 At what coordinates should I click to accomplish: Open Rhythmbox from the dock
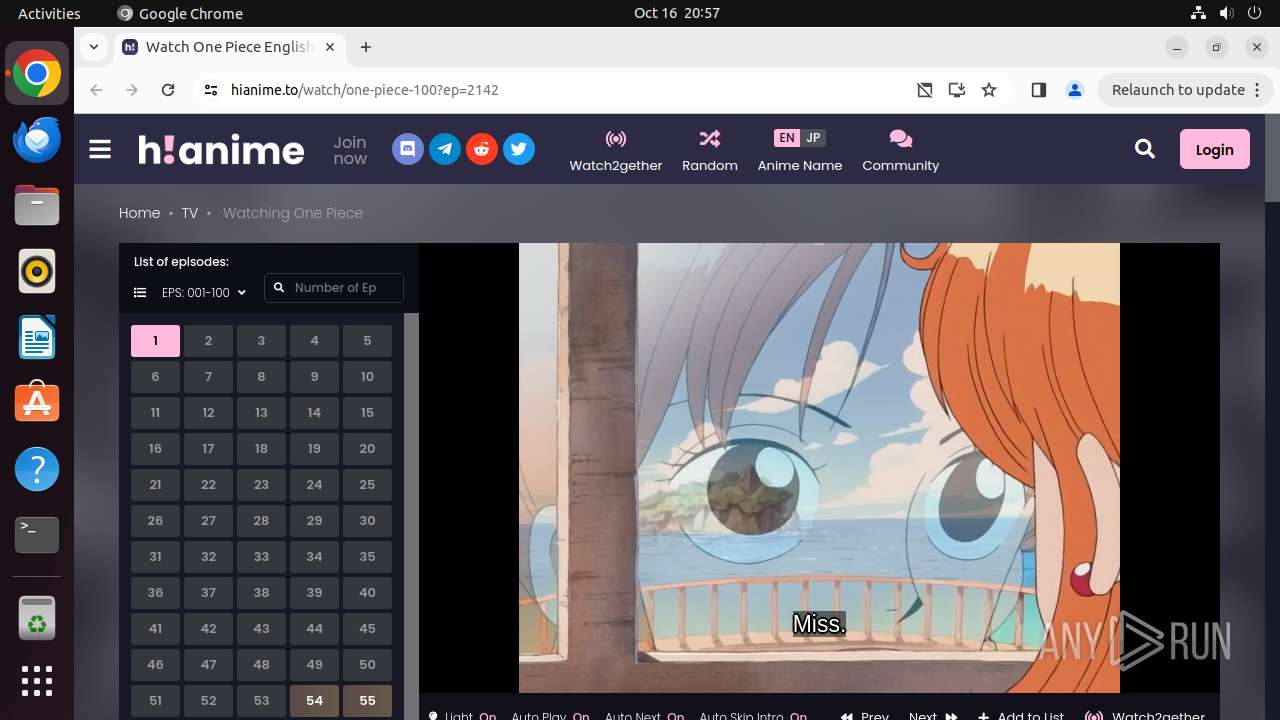pos(37,271)
